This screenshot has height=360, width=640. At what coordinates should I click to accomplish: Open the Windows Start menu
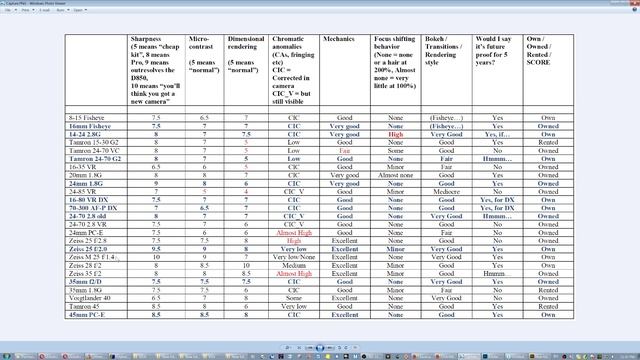(x=7, y=356)
